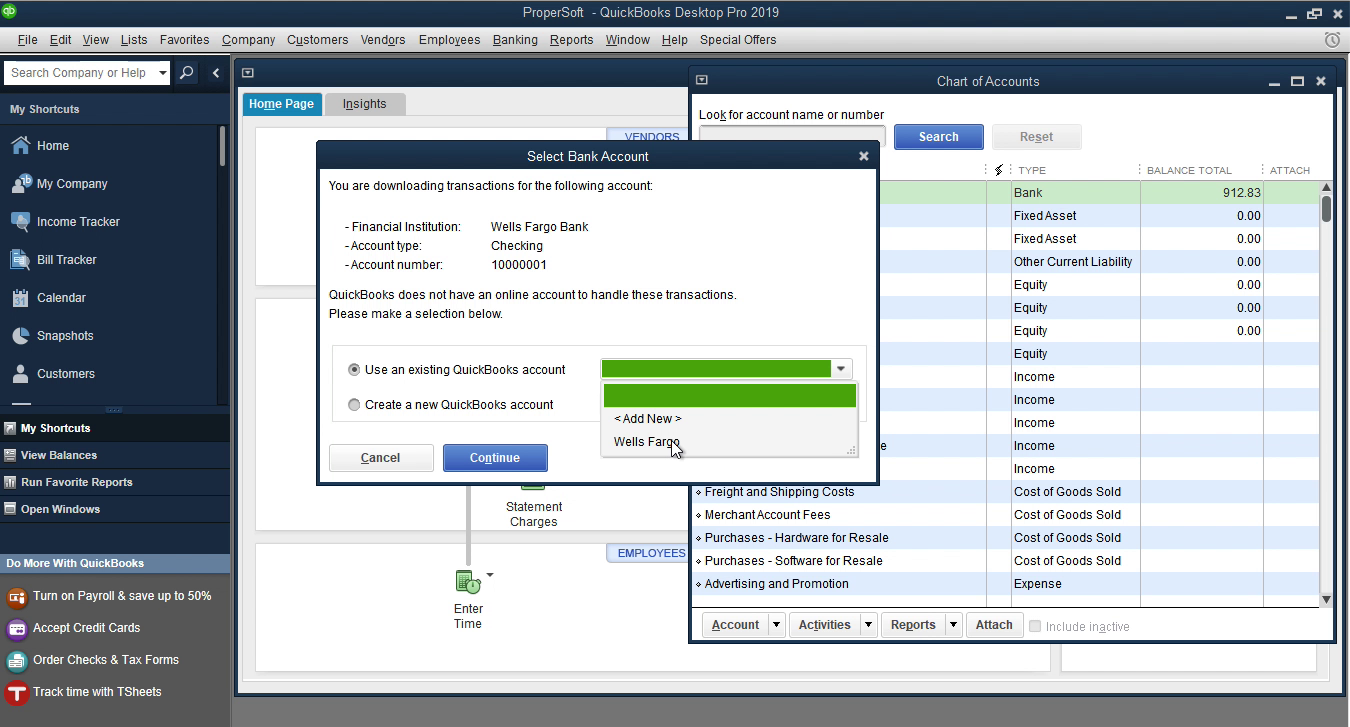The image size is (1350, 727).
Task: Select Advertising and Promotion row
Action: pyautogui.click(x=1007, y=584)
